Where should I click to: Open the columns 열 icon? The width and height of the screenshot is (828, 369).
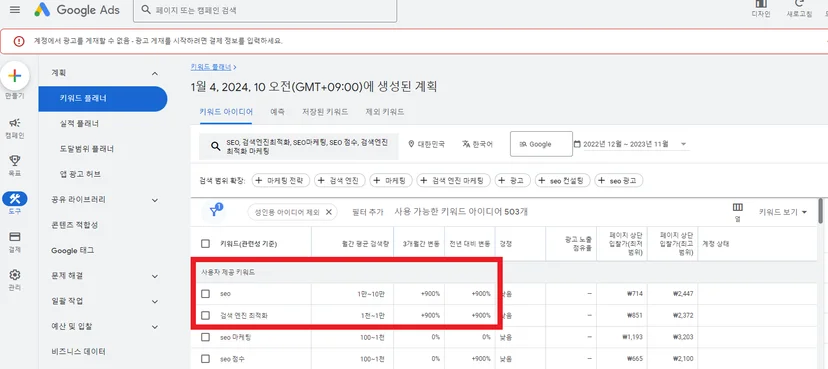coord(738,207)
